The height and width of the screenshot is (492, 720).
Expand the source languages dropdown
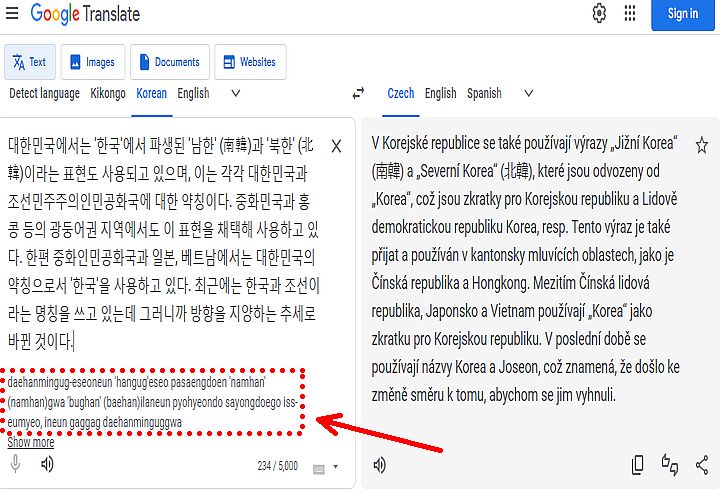click(x=236, y=93)
